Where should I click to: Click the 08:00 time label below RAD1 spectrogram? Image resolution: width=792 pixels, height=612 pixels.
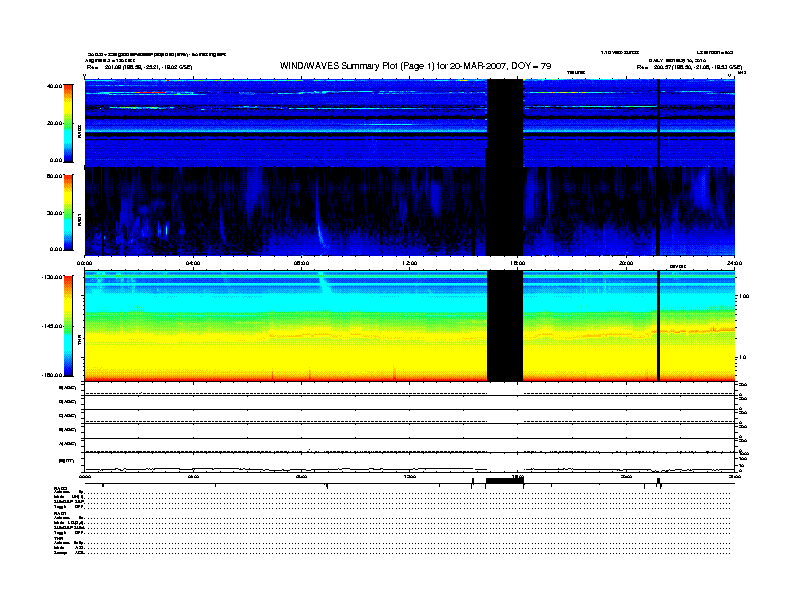point(302,263)
